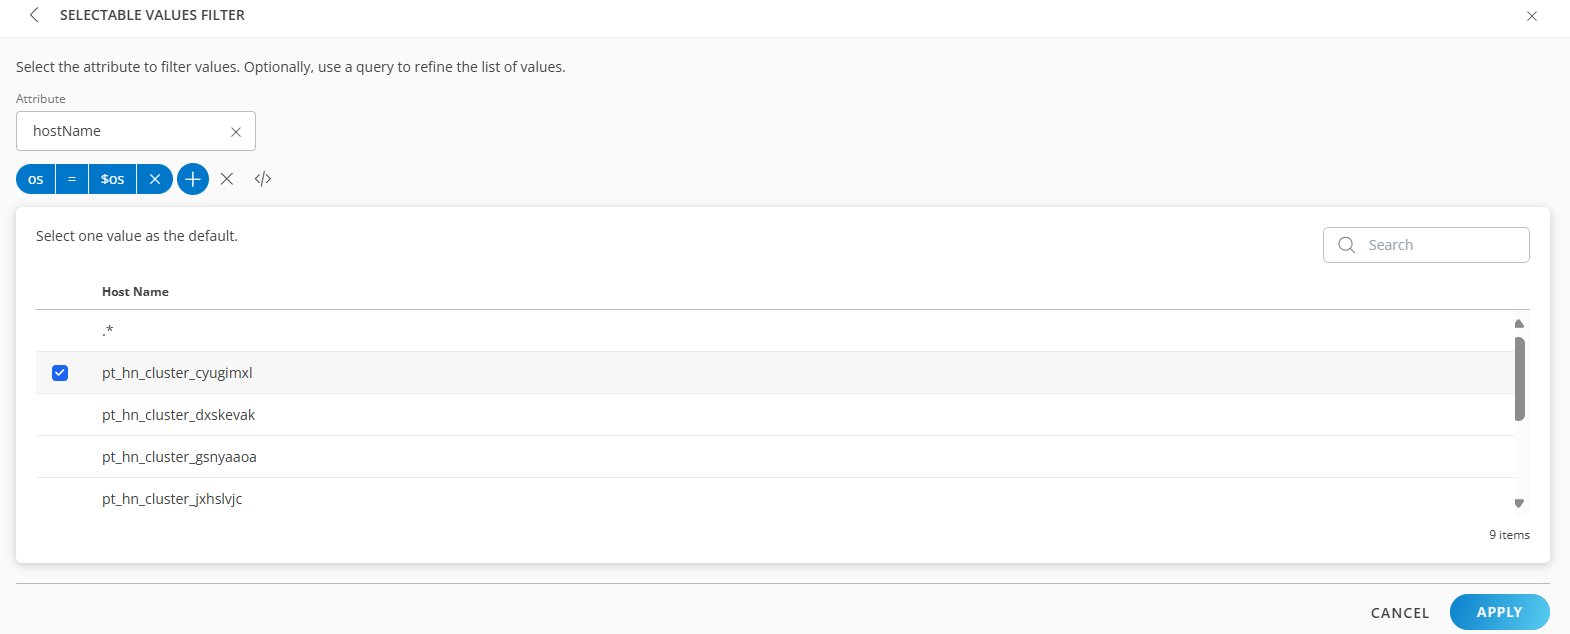This screenshot has height=634, width=1570.
Task: Clear the hostName attribute selection
Action: tap(235, 131)
